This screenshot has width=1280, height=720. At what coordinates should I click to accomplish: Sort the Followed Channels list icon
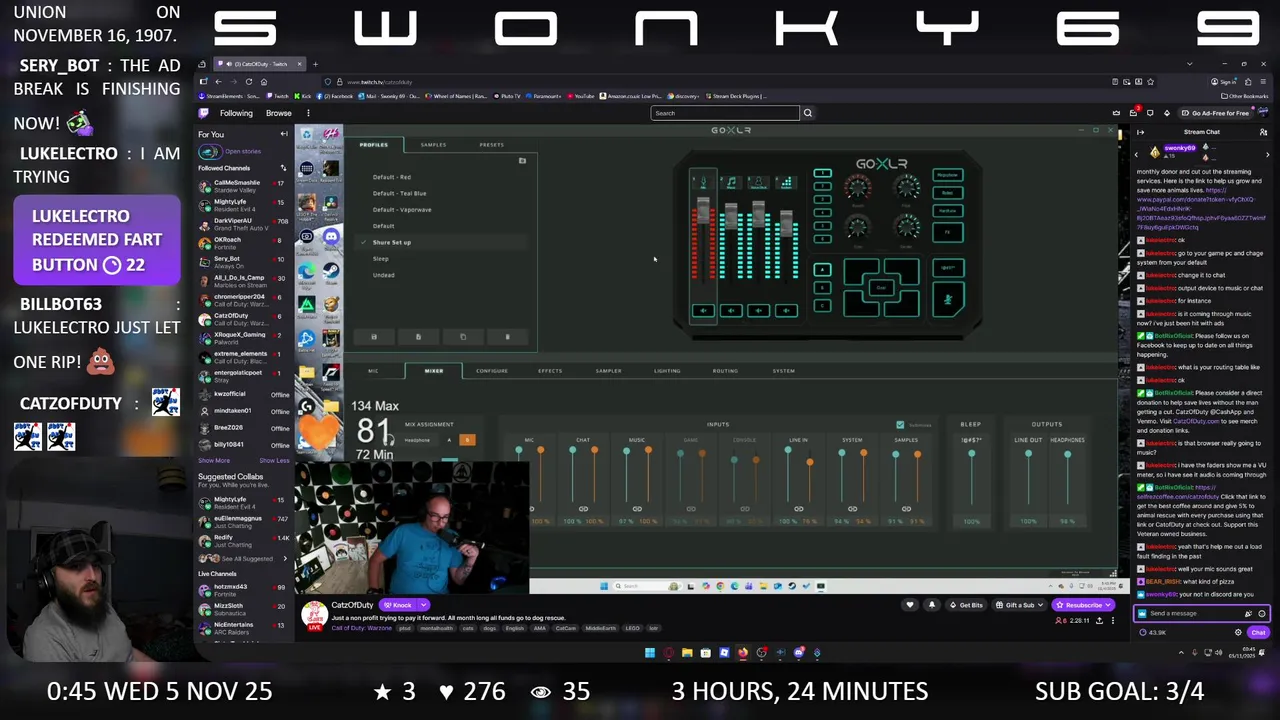coord(283,168)
